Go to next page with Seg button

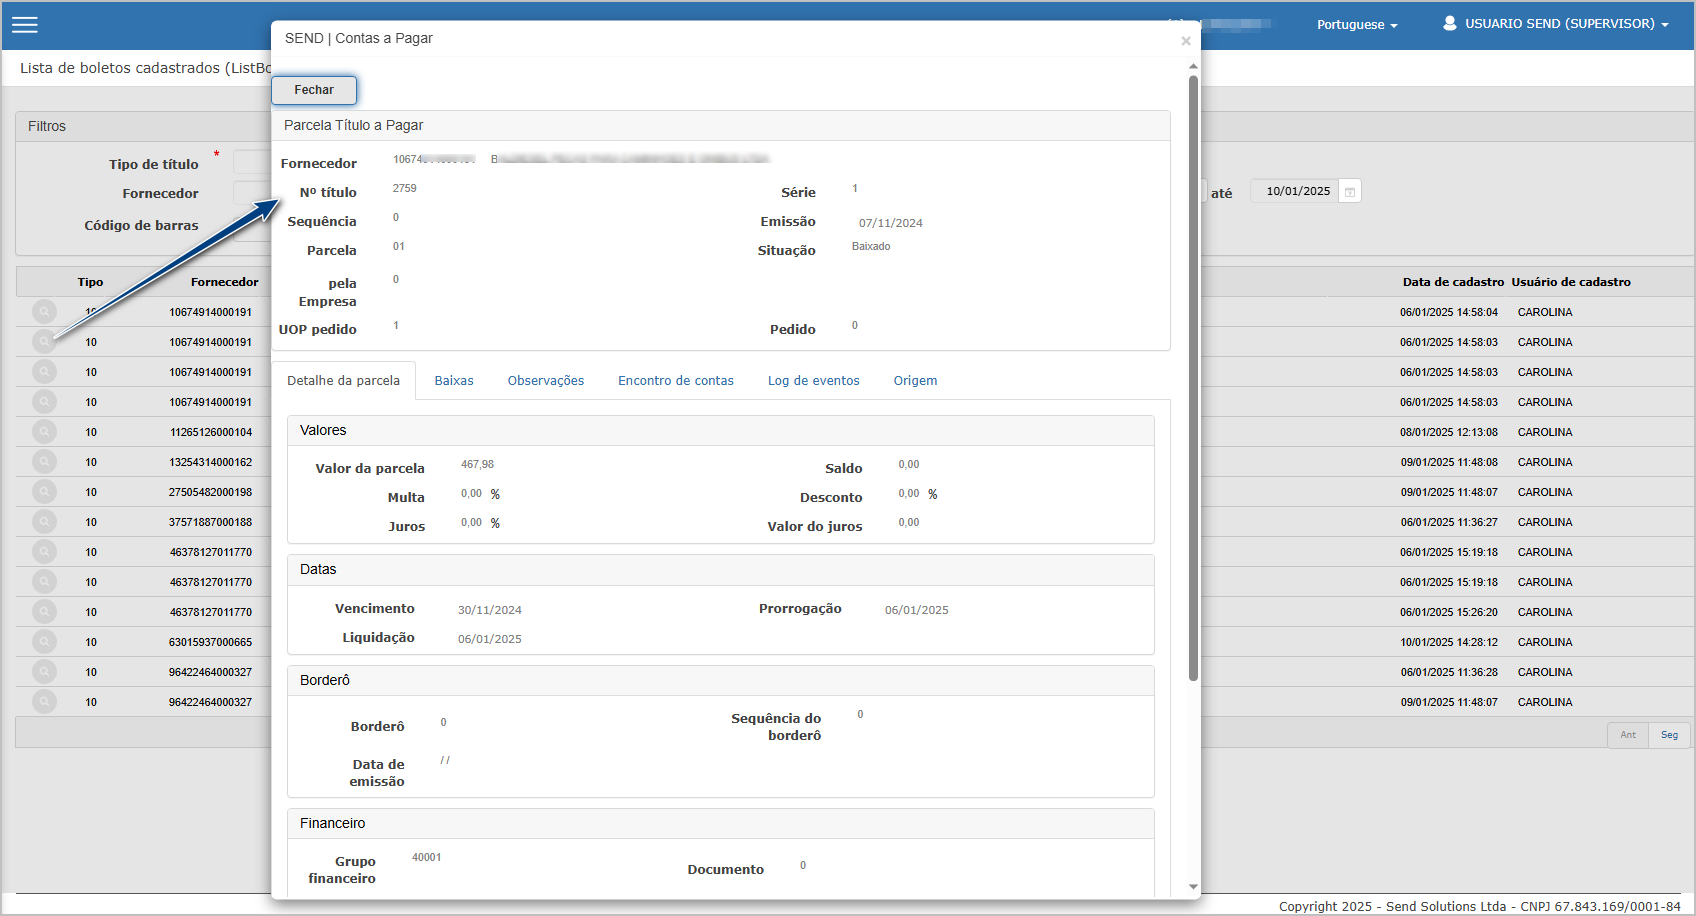point(1669,735)
